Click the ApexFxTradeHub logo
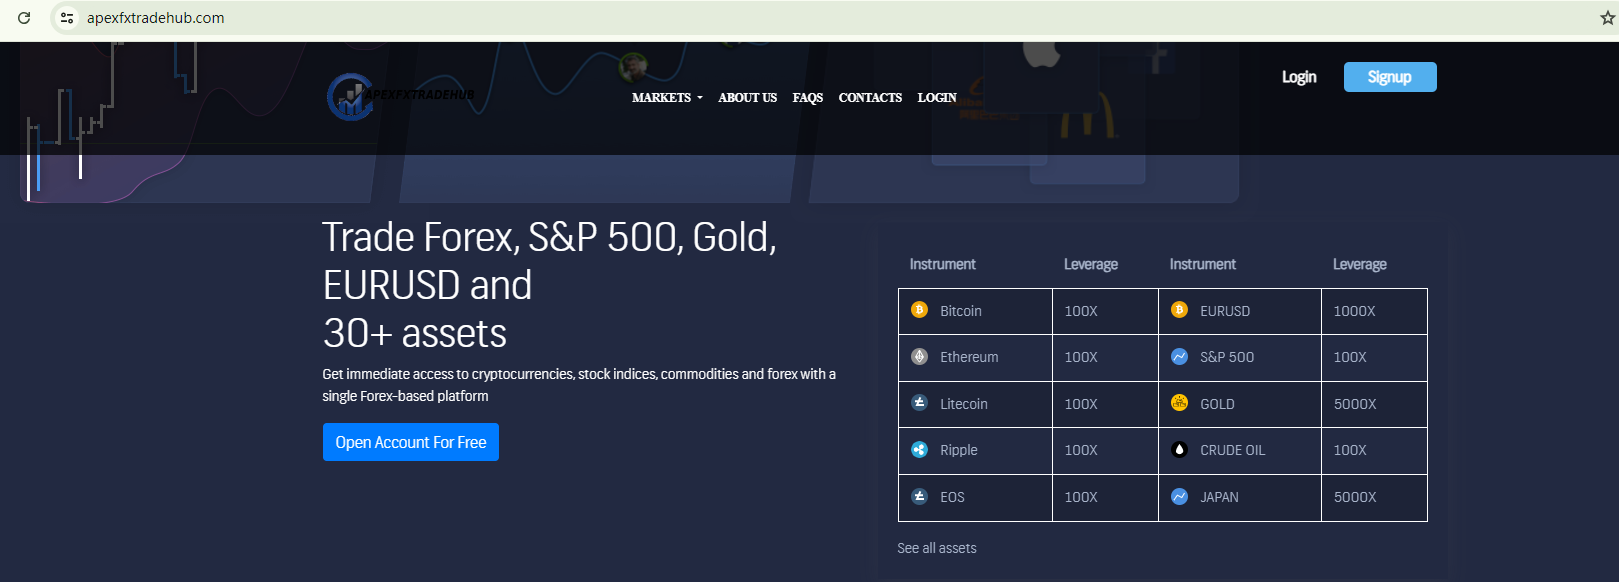 point(401,96)
